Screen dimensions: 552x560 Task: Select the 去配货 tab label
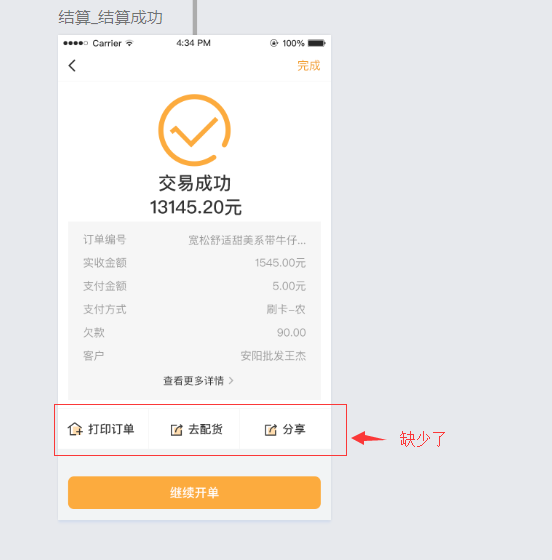pyautogui.click(x=205, y=429)
